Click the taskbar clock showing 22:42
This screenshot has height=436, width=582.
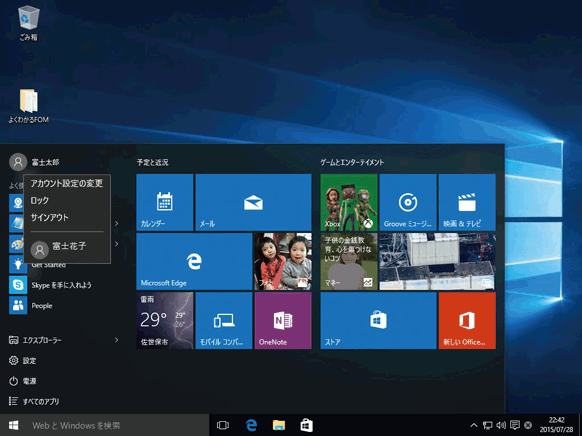556,425
